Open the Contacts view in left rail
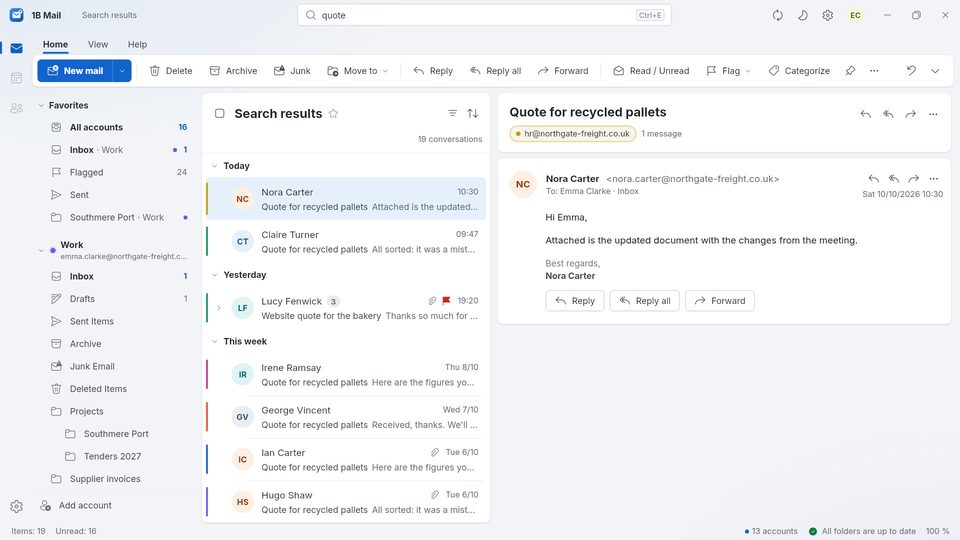The image size is (960, 540). point(17,108)
